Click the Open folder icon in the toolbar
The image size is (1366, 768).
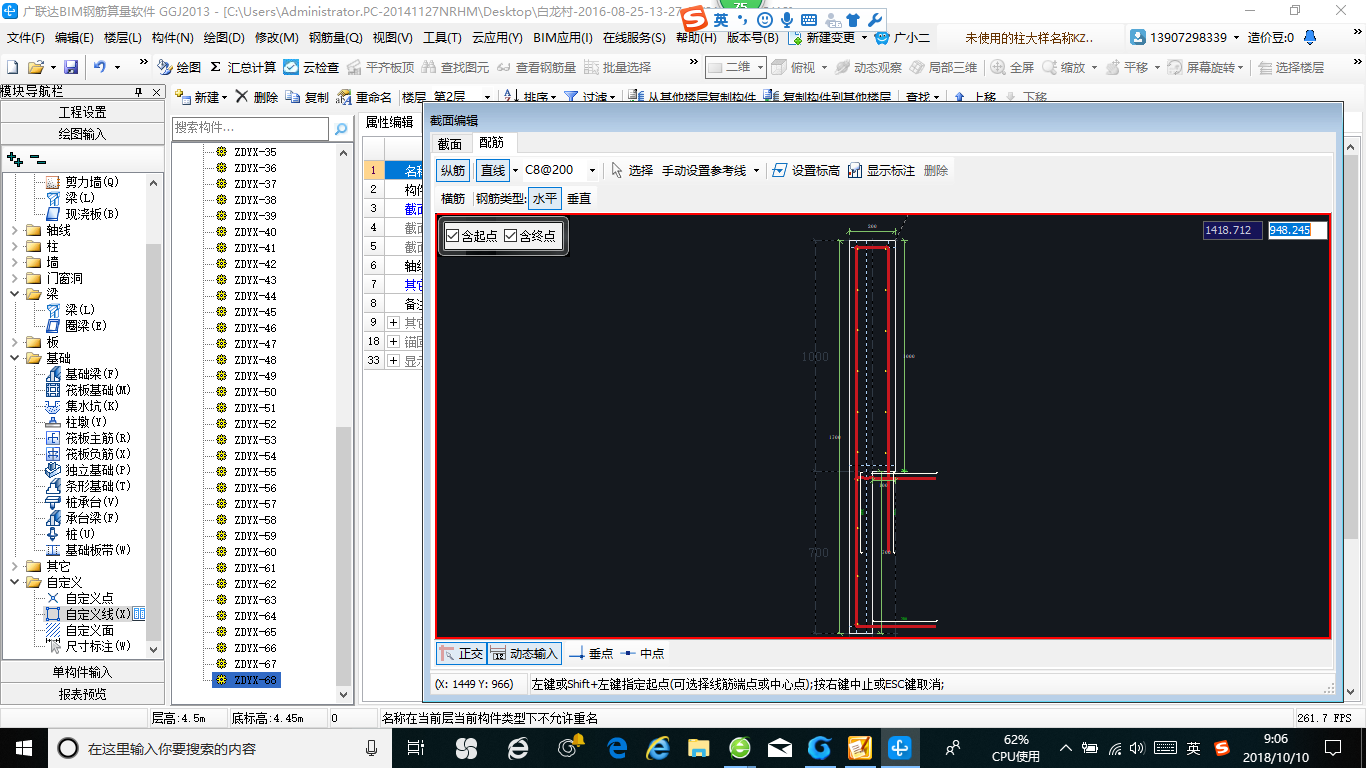(x=35, y=67)
